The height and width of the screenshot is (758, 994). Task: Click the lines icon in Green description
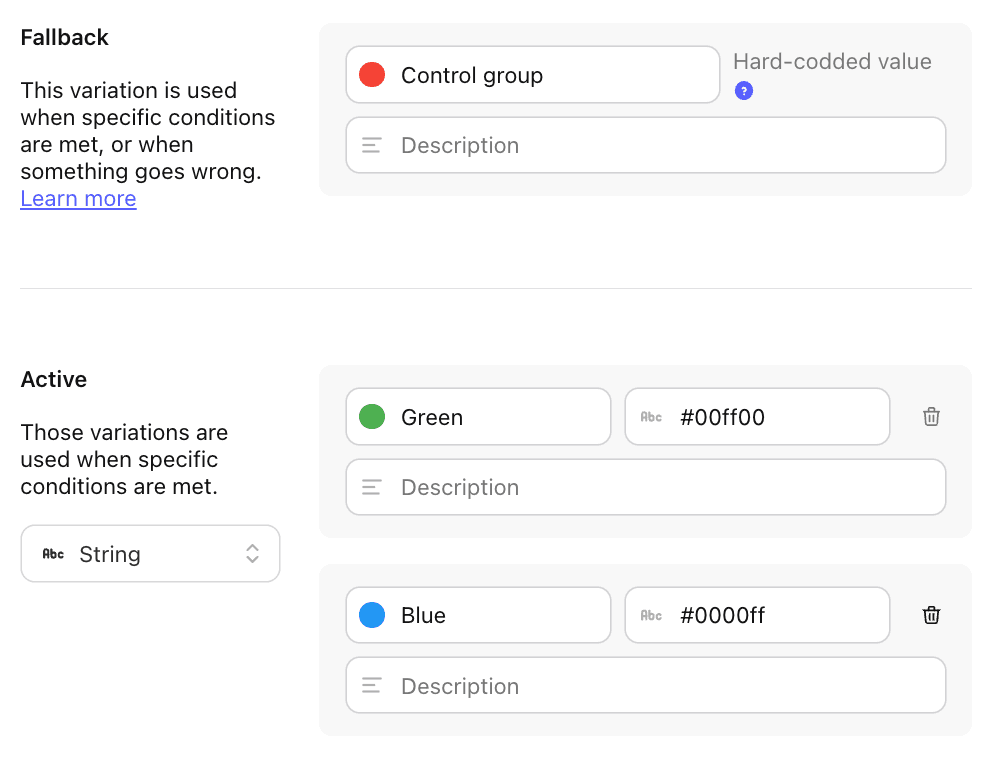pos(372,487)
